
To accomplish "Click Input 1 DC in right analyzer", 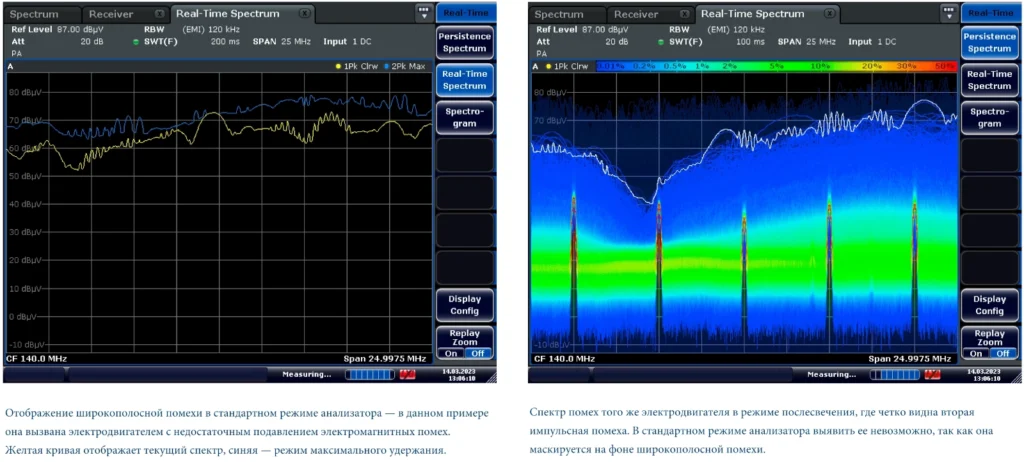I will (872, 41).
